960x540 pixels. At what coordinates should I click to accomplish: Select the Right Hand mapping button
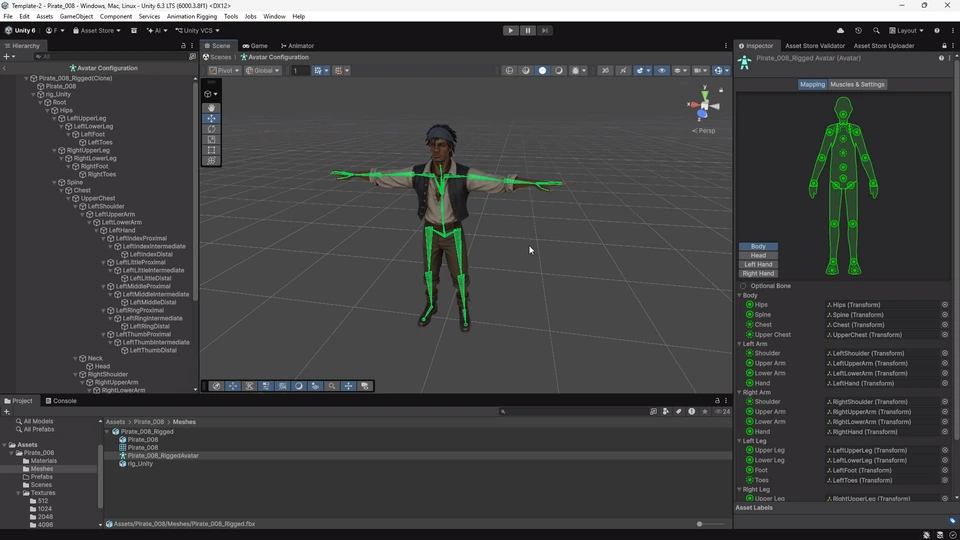[x=758, y=274]
